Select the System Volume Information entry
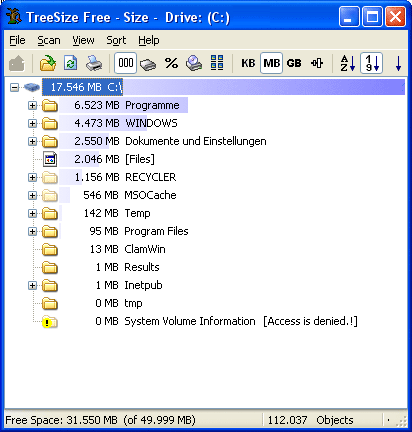This screenshot has height=432, width=412. click(x=190, y=321)
